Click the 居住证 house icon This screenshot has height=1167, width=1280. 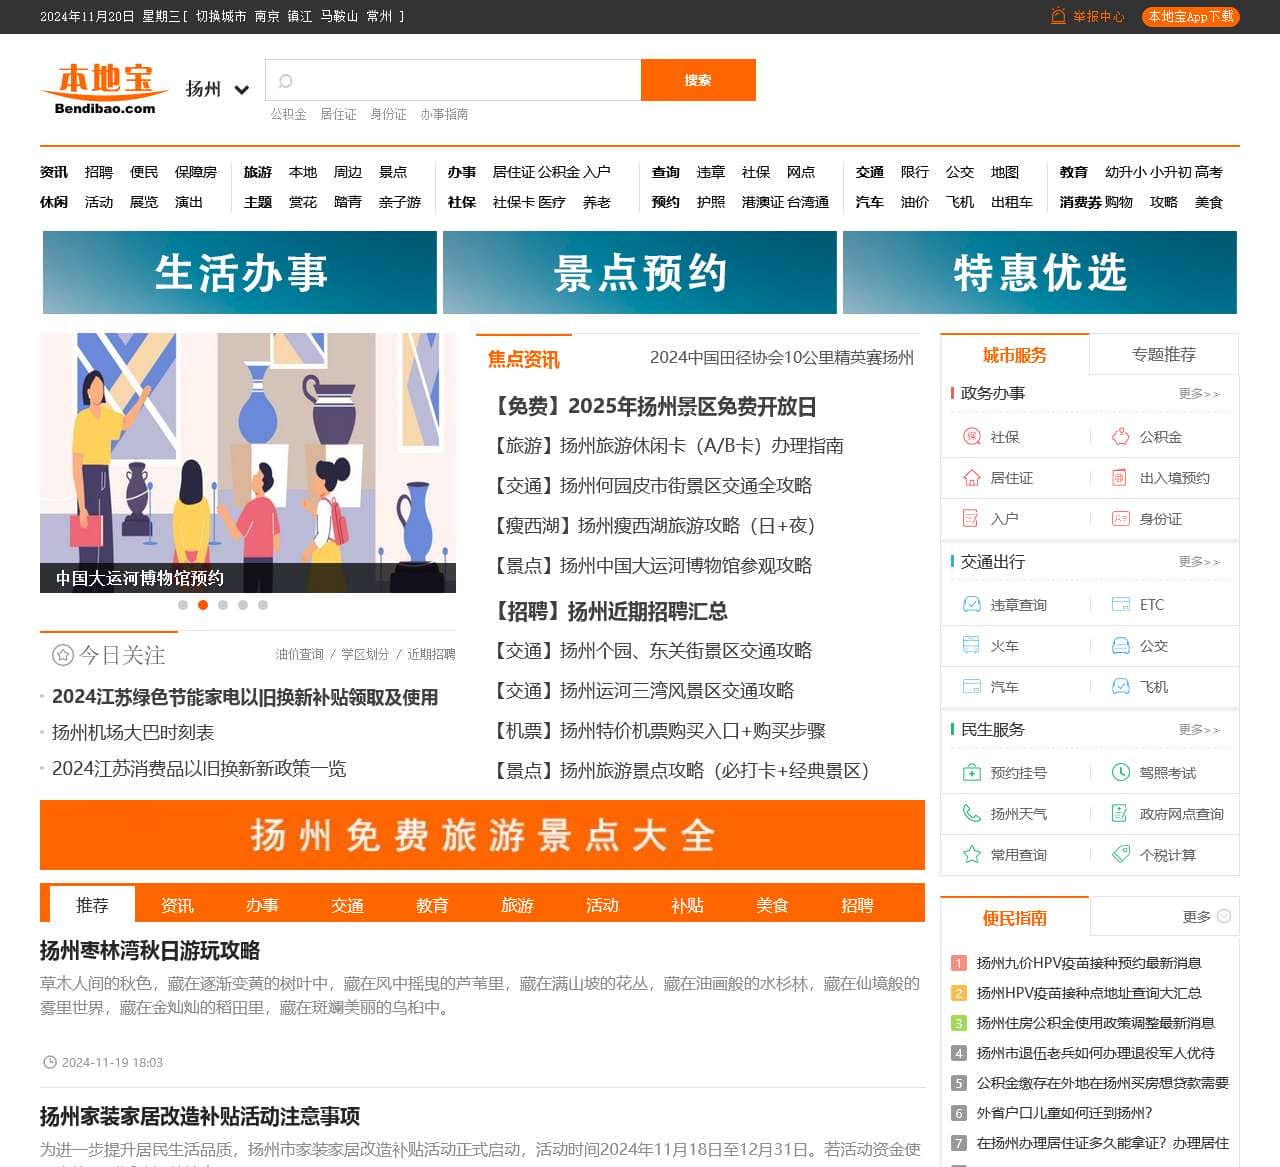(971, 478)
